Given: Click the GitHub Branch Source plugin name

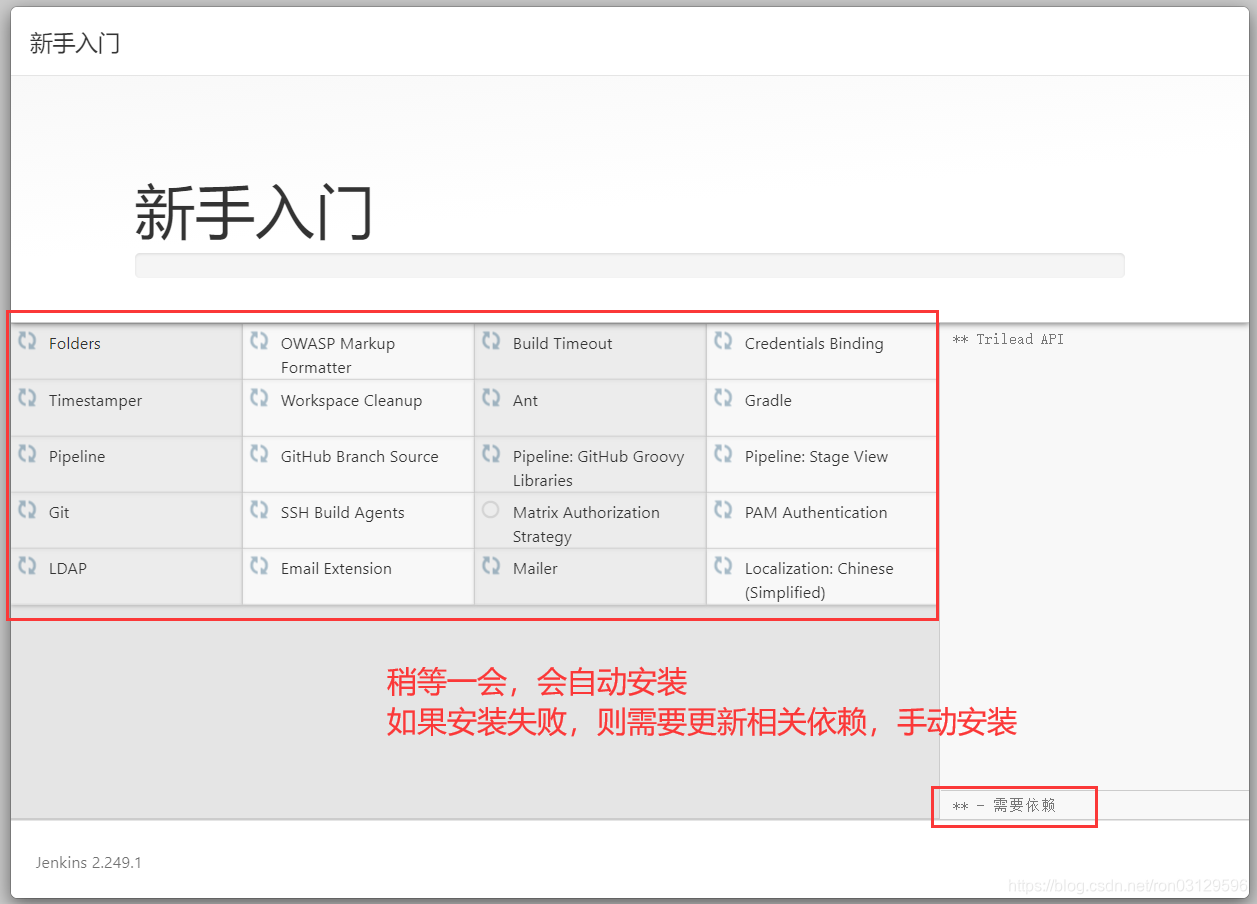Looking at the screenshot, I should coord(360,456).
